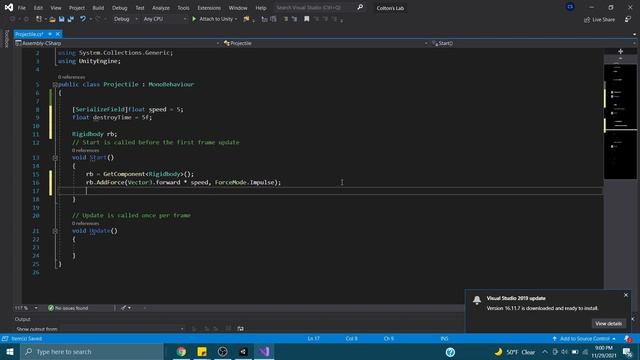The image size is (640, 360).
Task: Save the current file with Save icon
Action: click(62, 19)
